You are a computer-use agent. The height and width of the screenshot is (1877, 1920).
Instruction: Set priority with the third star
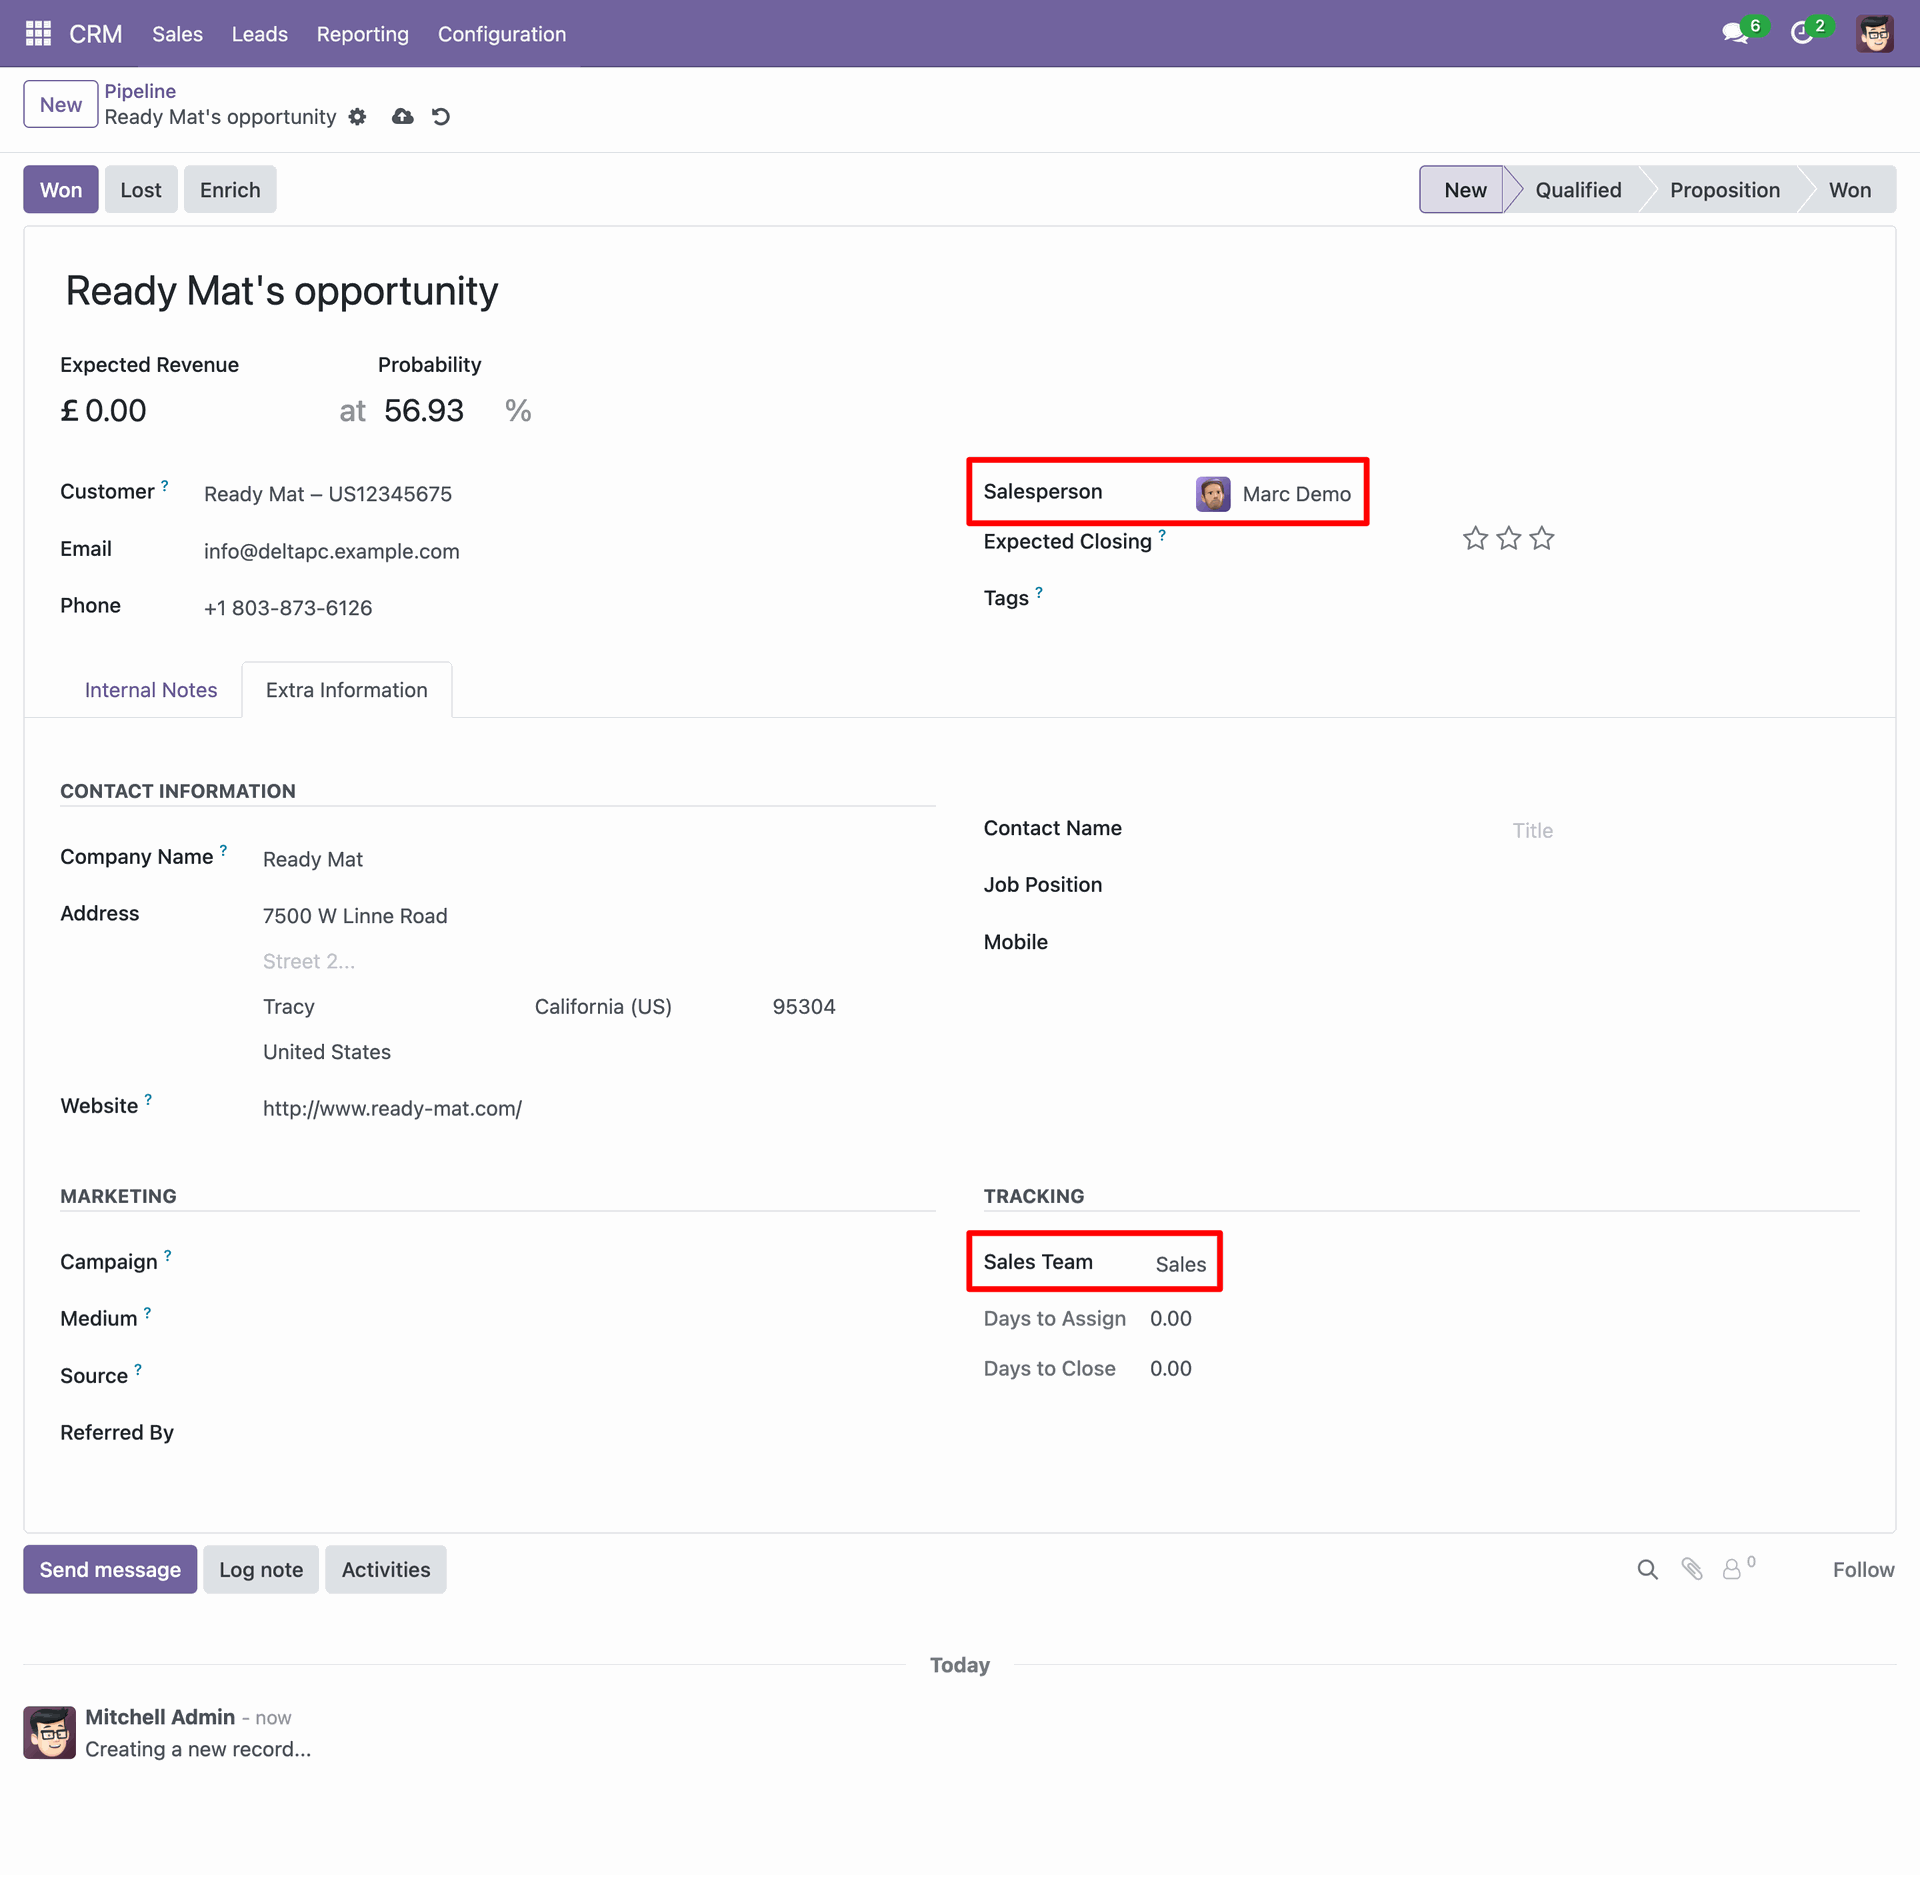click(x=1542, y=539)
